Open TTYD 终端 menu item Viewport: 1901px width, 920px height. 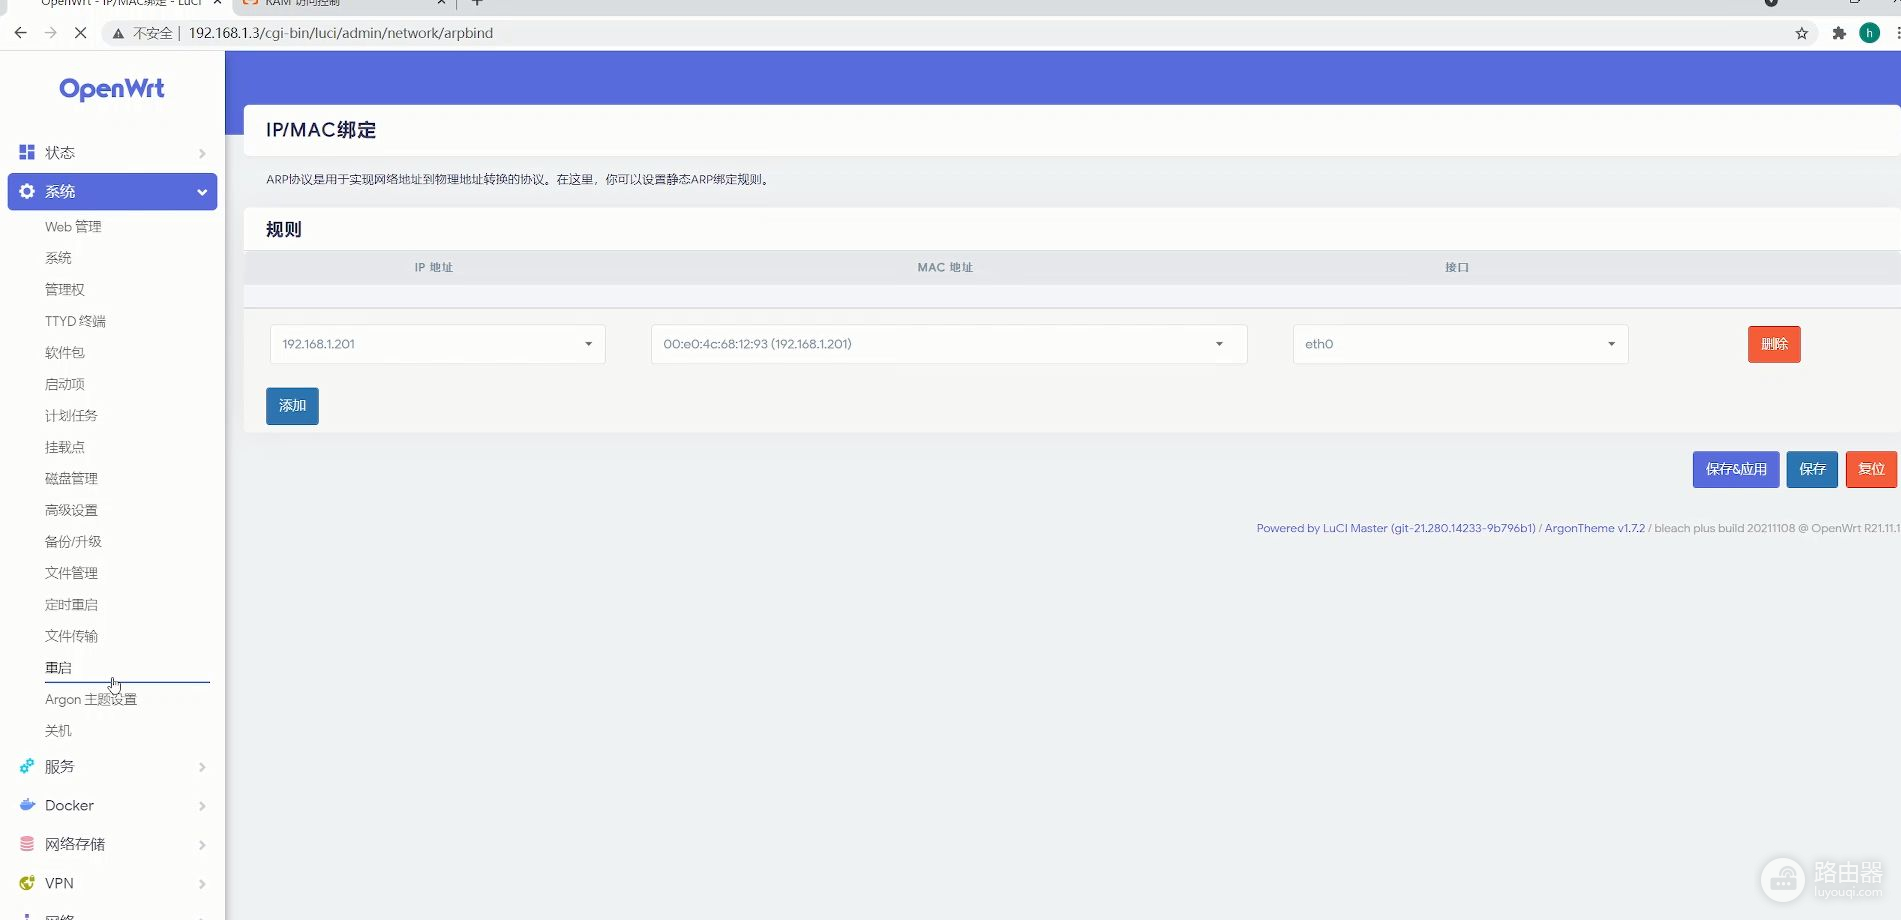75,321
